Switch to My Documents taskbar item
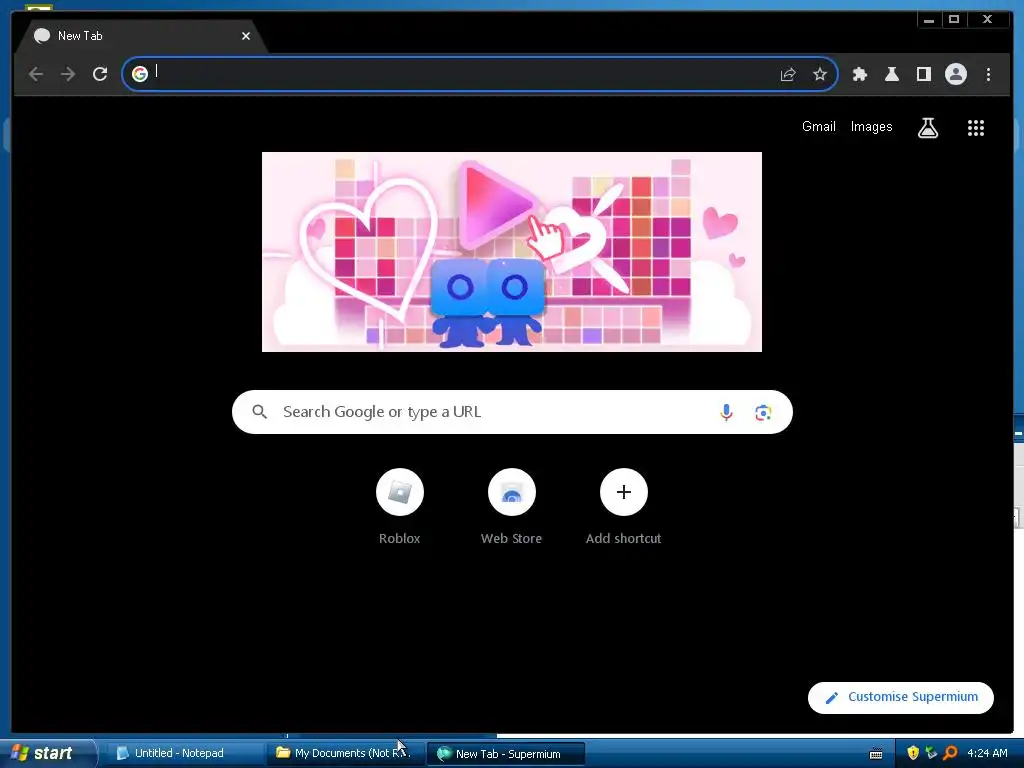This screenshot has width=1024, height=768. pos(345,754)
